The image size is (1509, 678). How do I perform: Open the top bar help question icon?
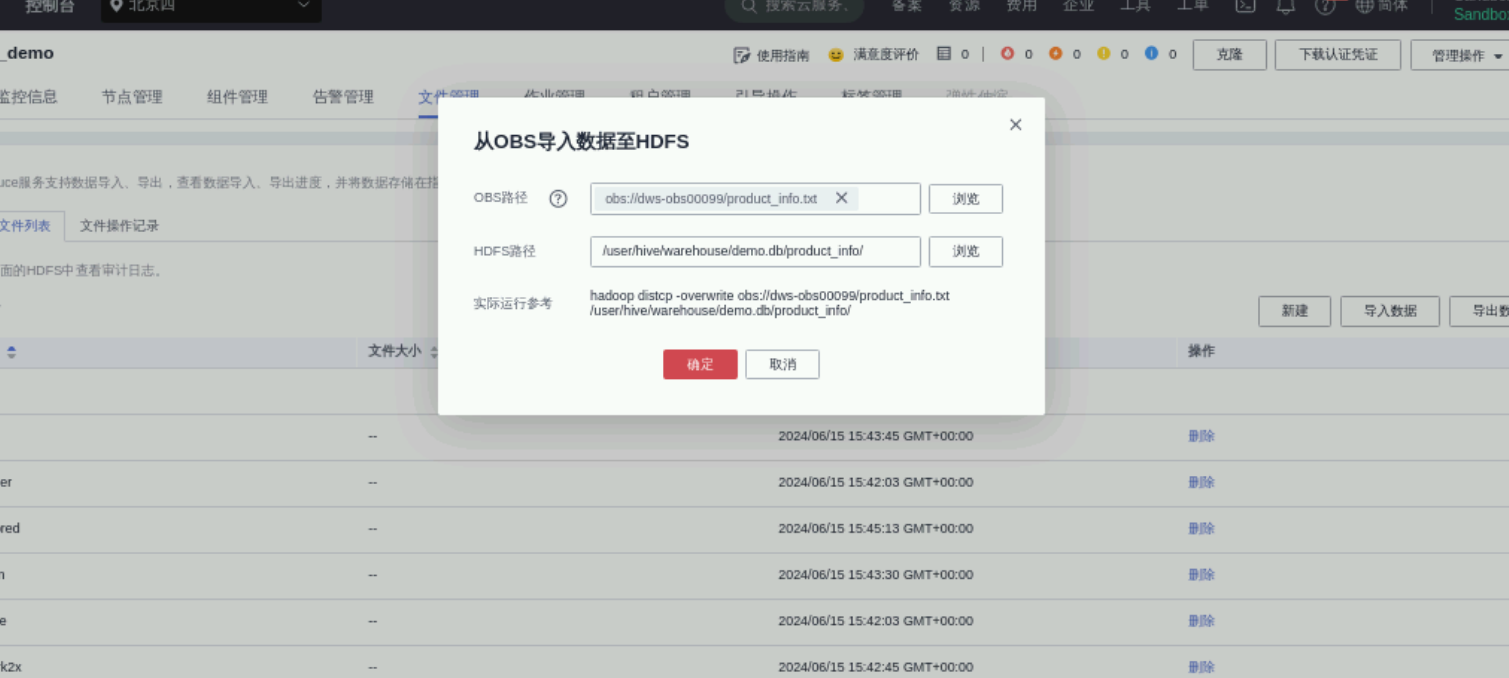1325,6
